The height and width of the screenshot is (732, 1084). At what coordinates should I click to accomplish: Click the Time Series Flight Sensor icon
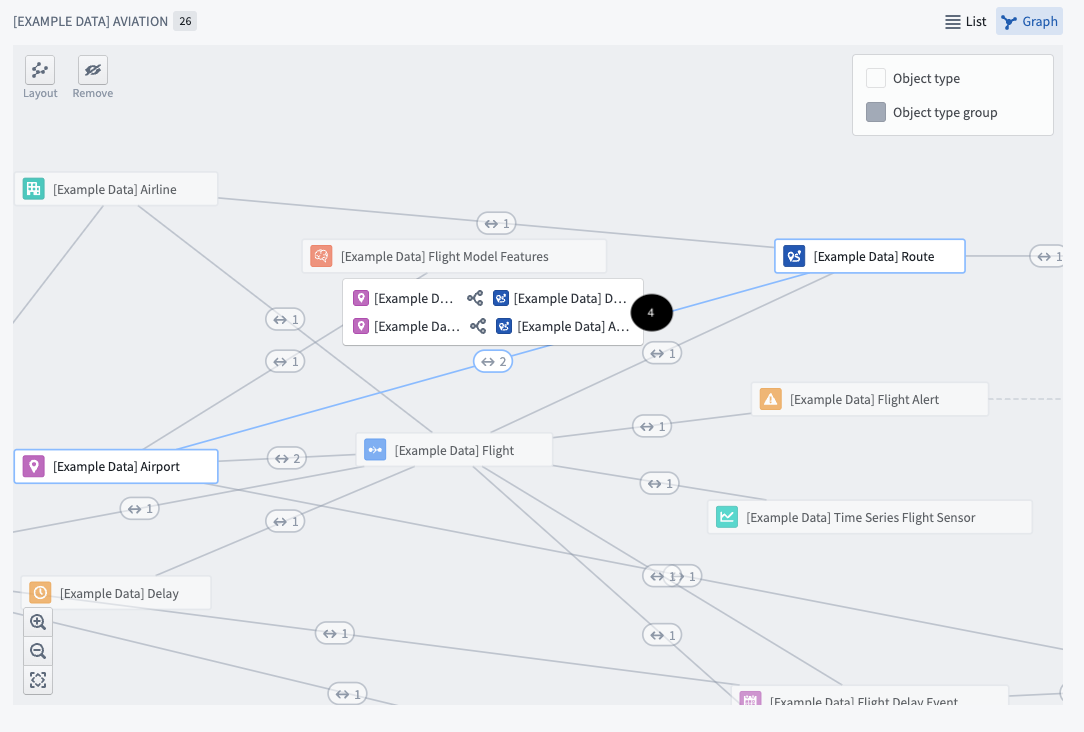pyautogui.click(x=727, y=517)
